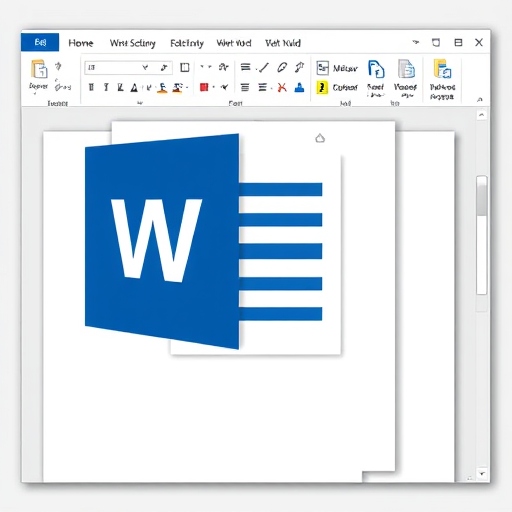Click the small icon inside the font box's right end
Screen dimensions: 512x512
(164, 68)
